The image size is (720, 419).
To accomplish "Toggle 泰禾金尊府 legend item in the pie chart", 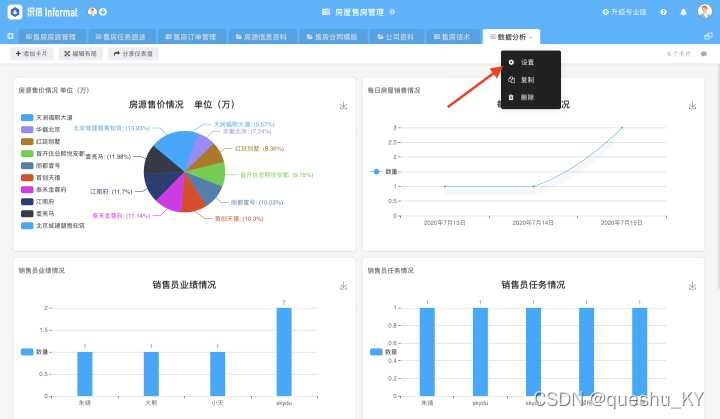I will tap(44, 189).
